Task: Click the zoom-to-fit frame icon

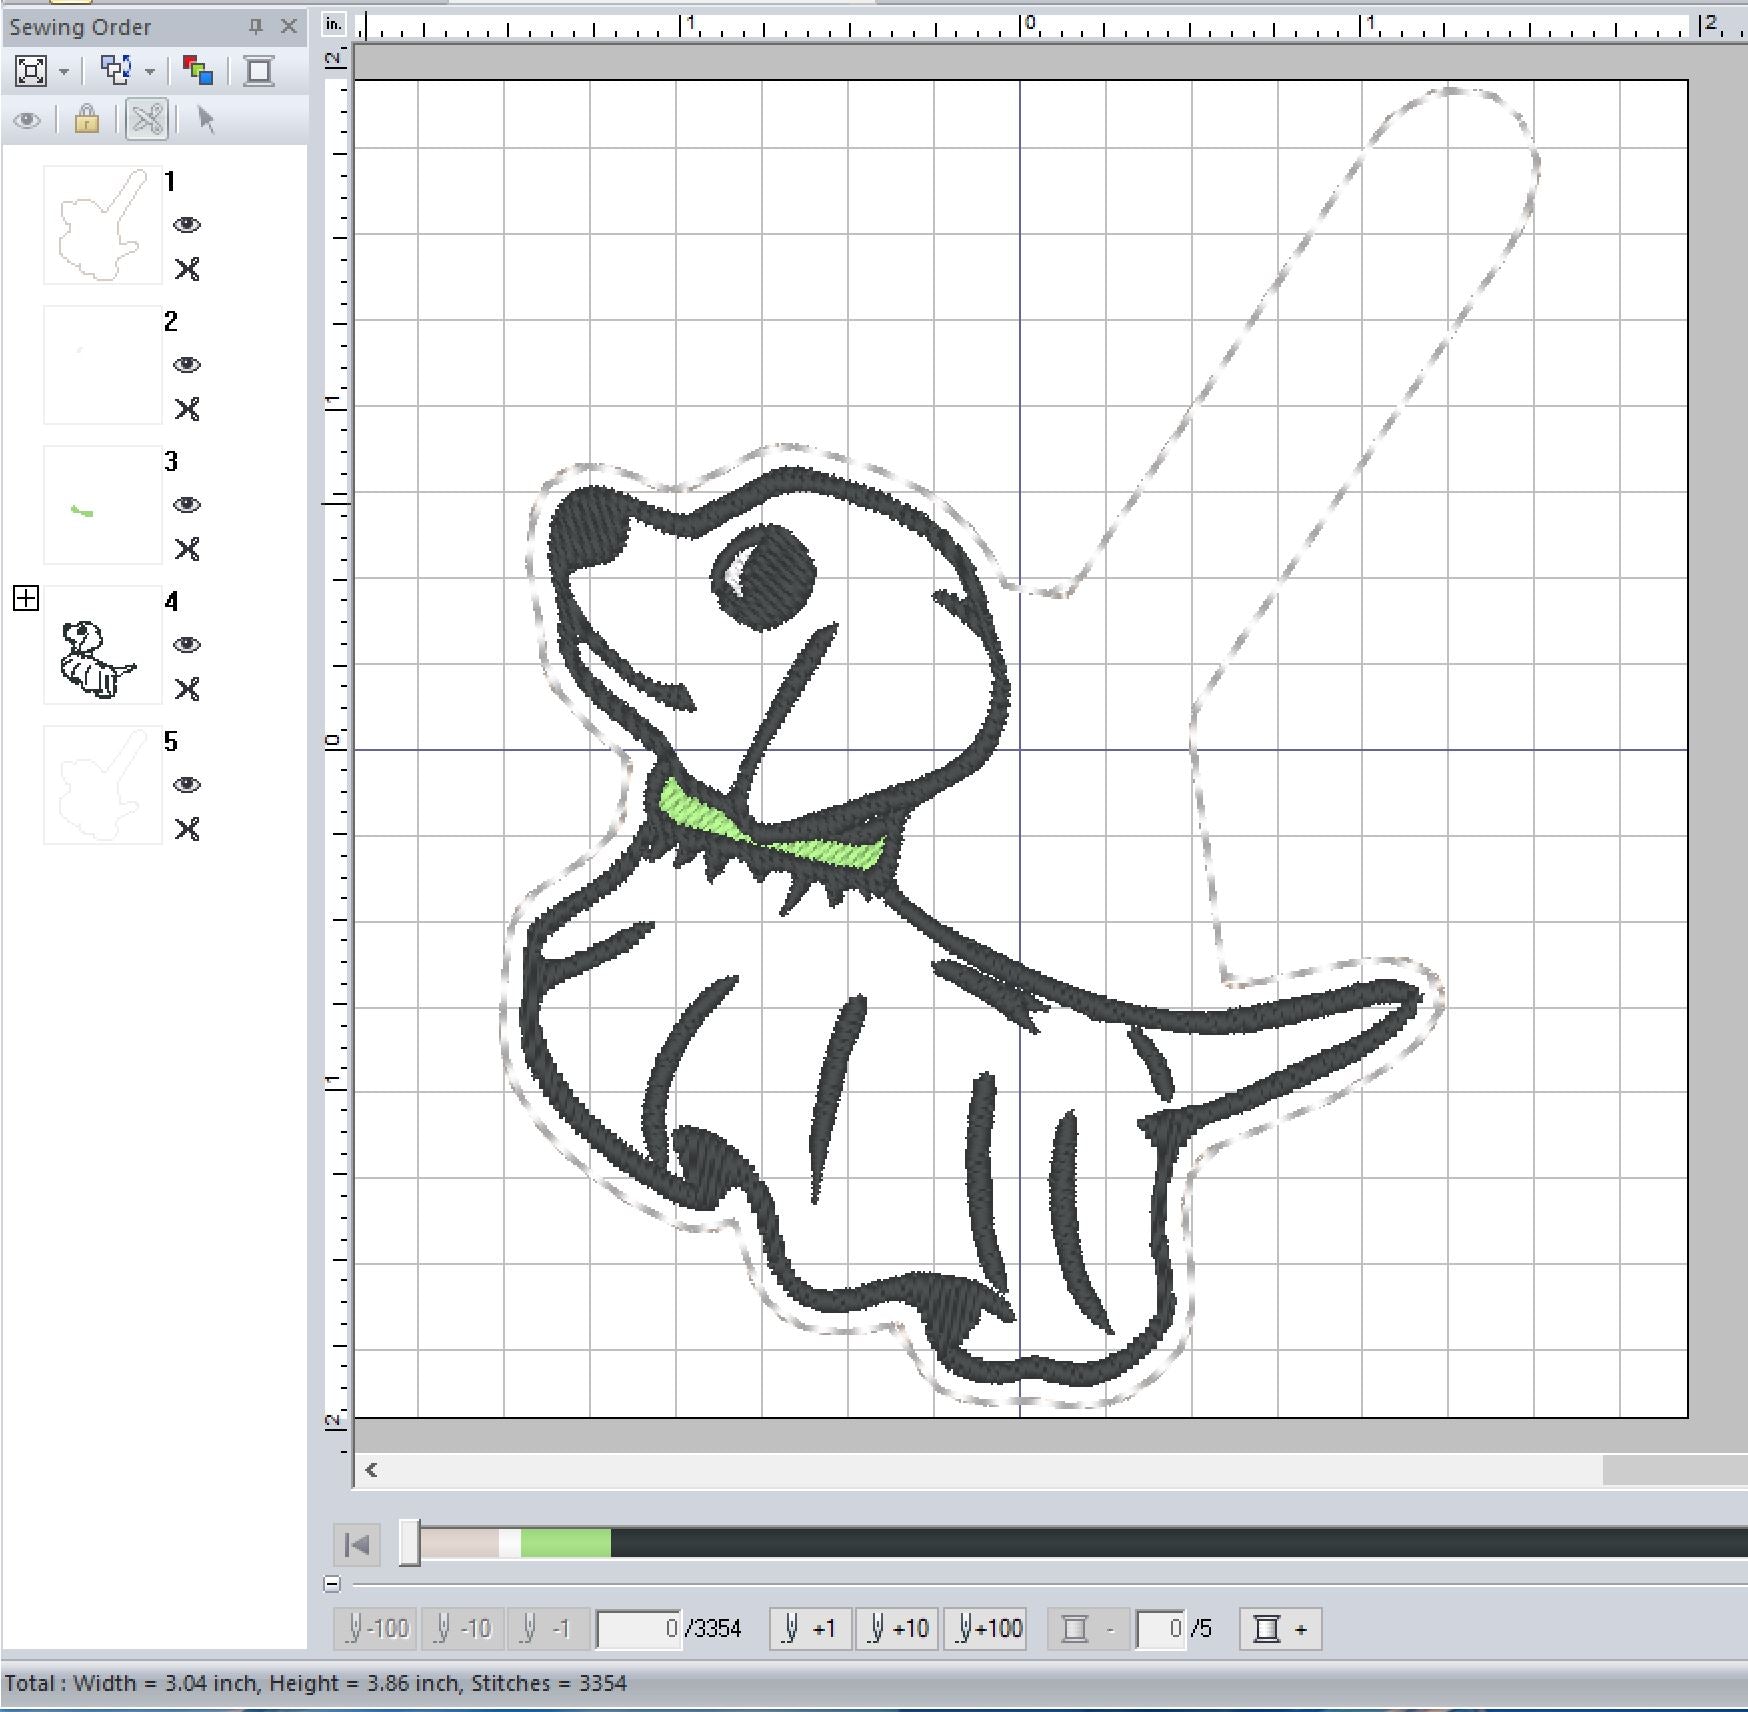Action: [x=31, y=71]
